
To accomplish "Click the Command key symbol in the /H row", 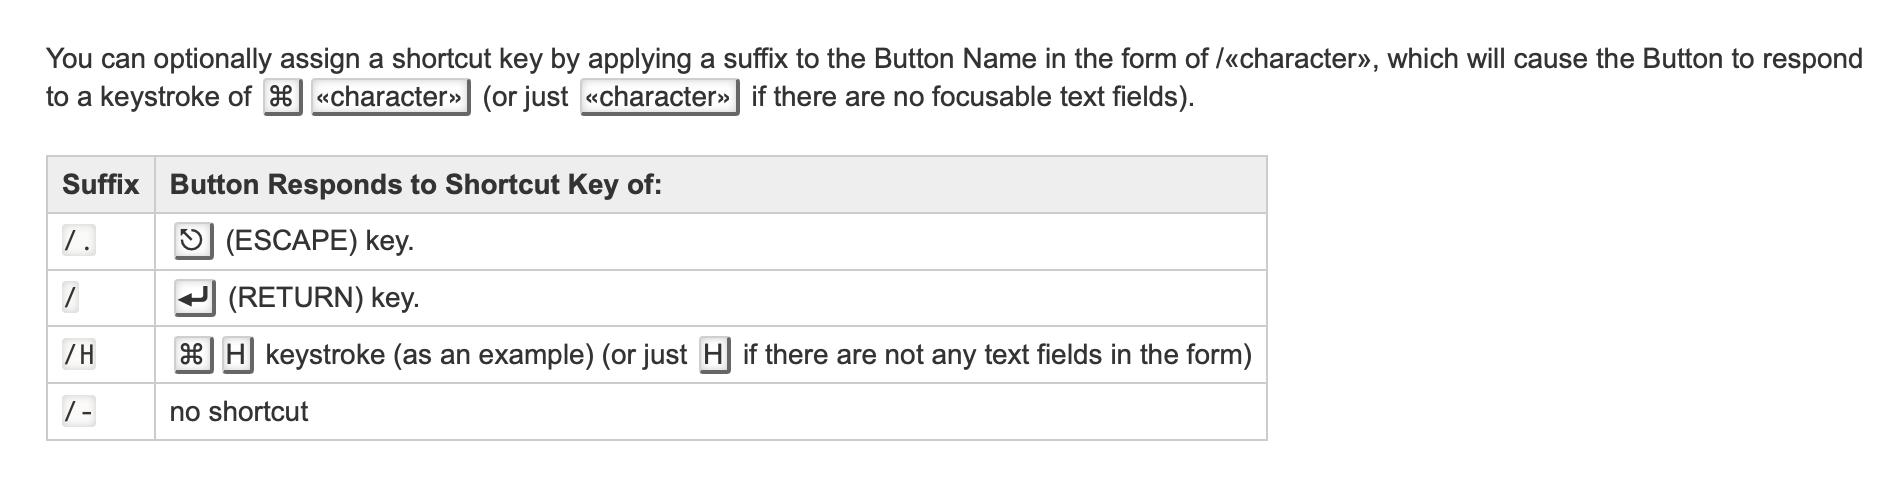I will [x=192, y=355].
